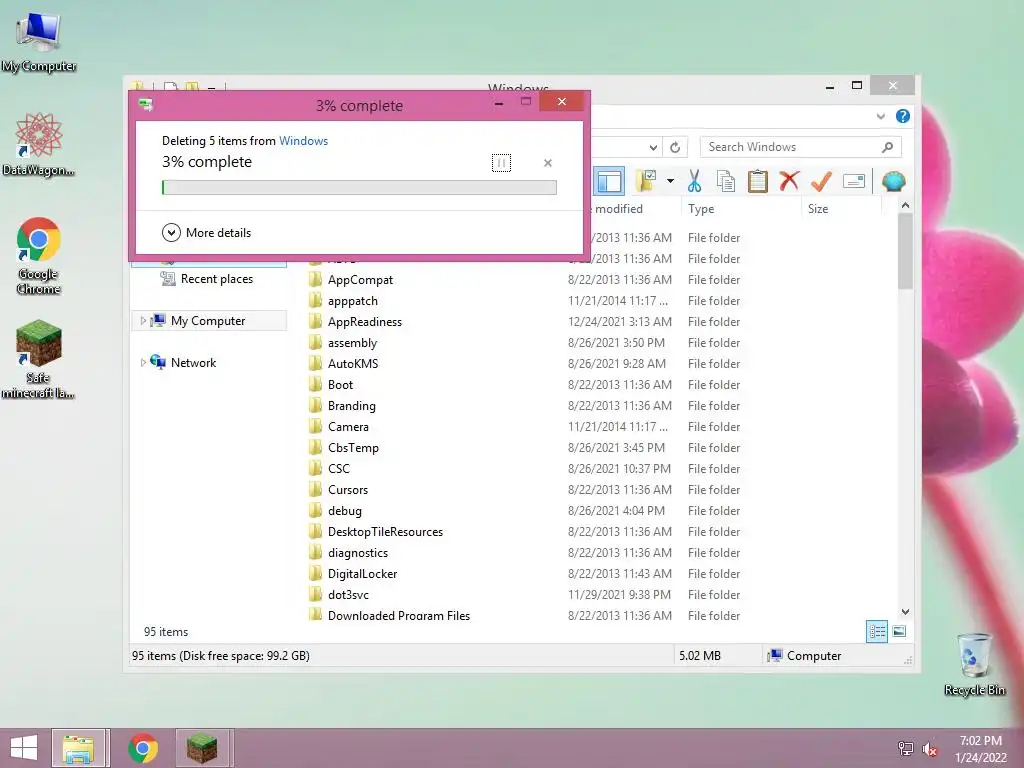The image size is (1024, 768).
Task: Refresh the Windows folder view
Action: point(675,147)
